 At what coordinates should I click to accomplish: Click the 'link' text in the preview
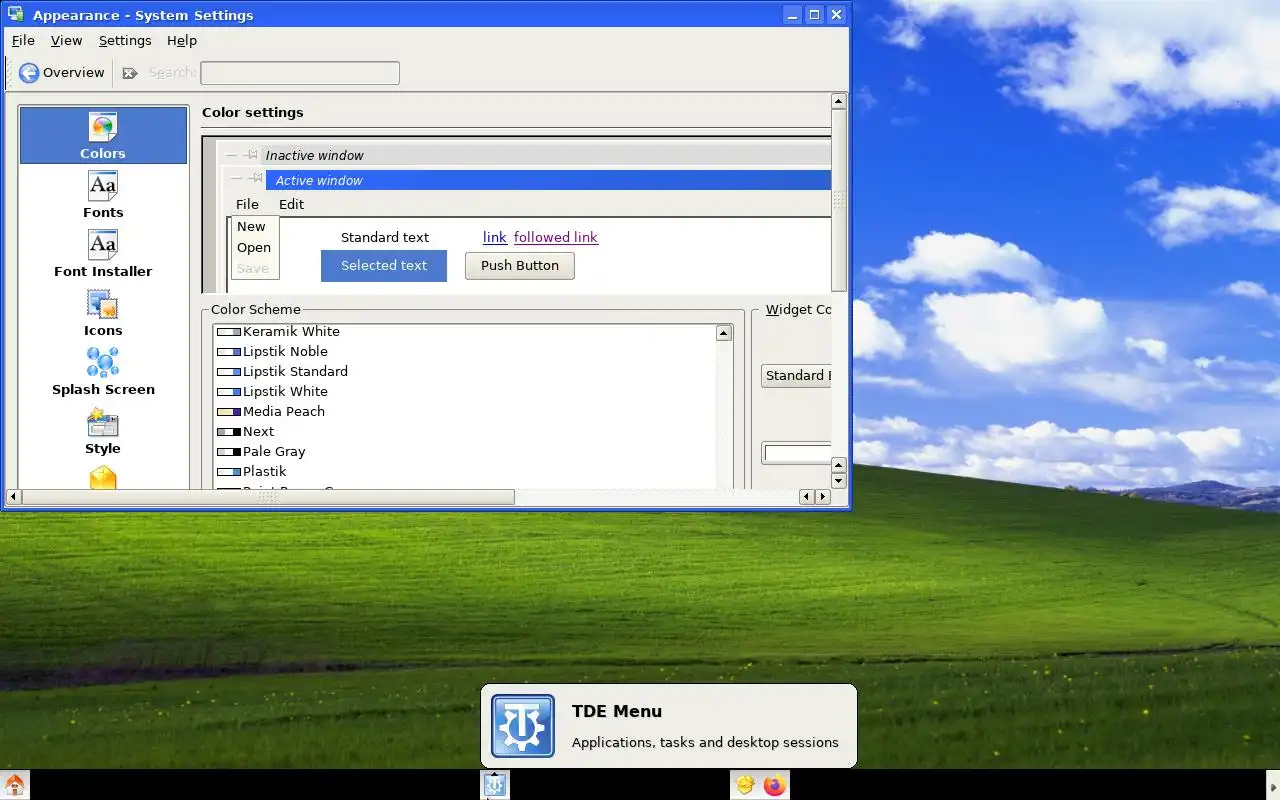tap(495, 237)
